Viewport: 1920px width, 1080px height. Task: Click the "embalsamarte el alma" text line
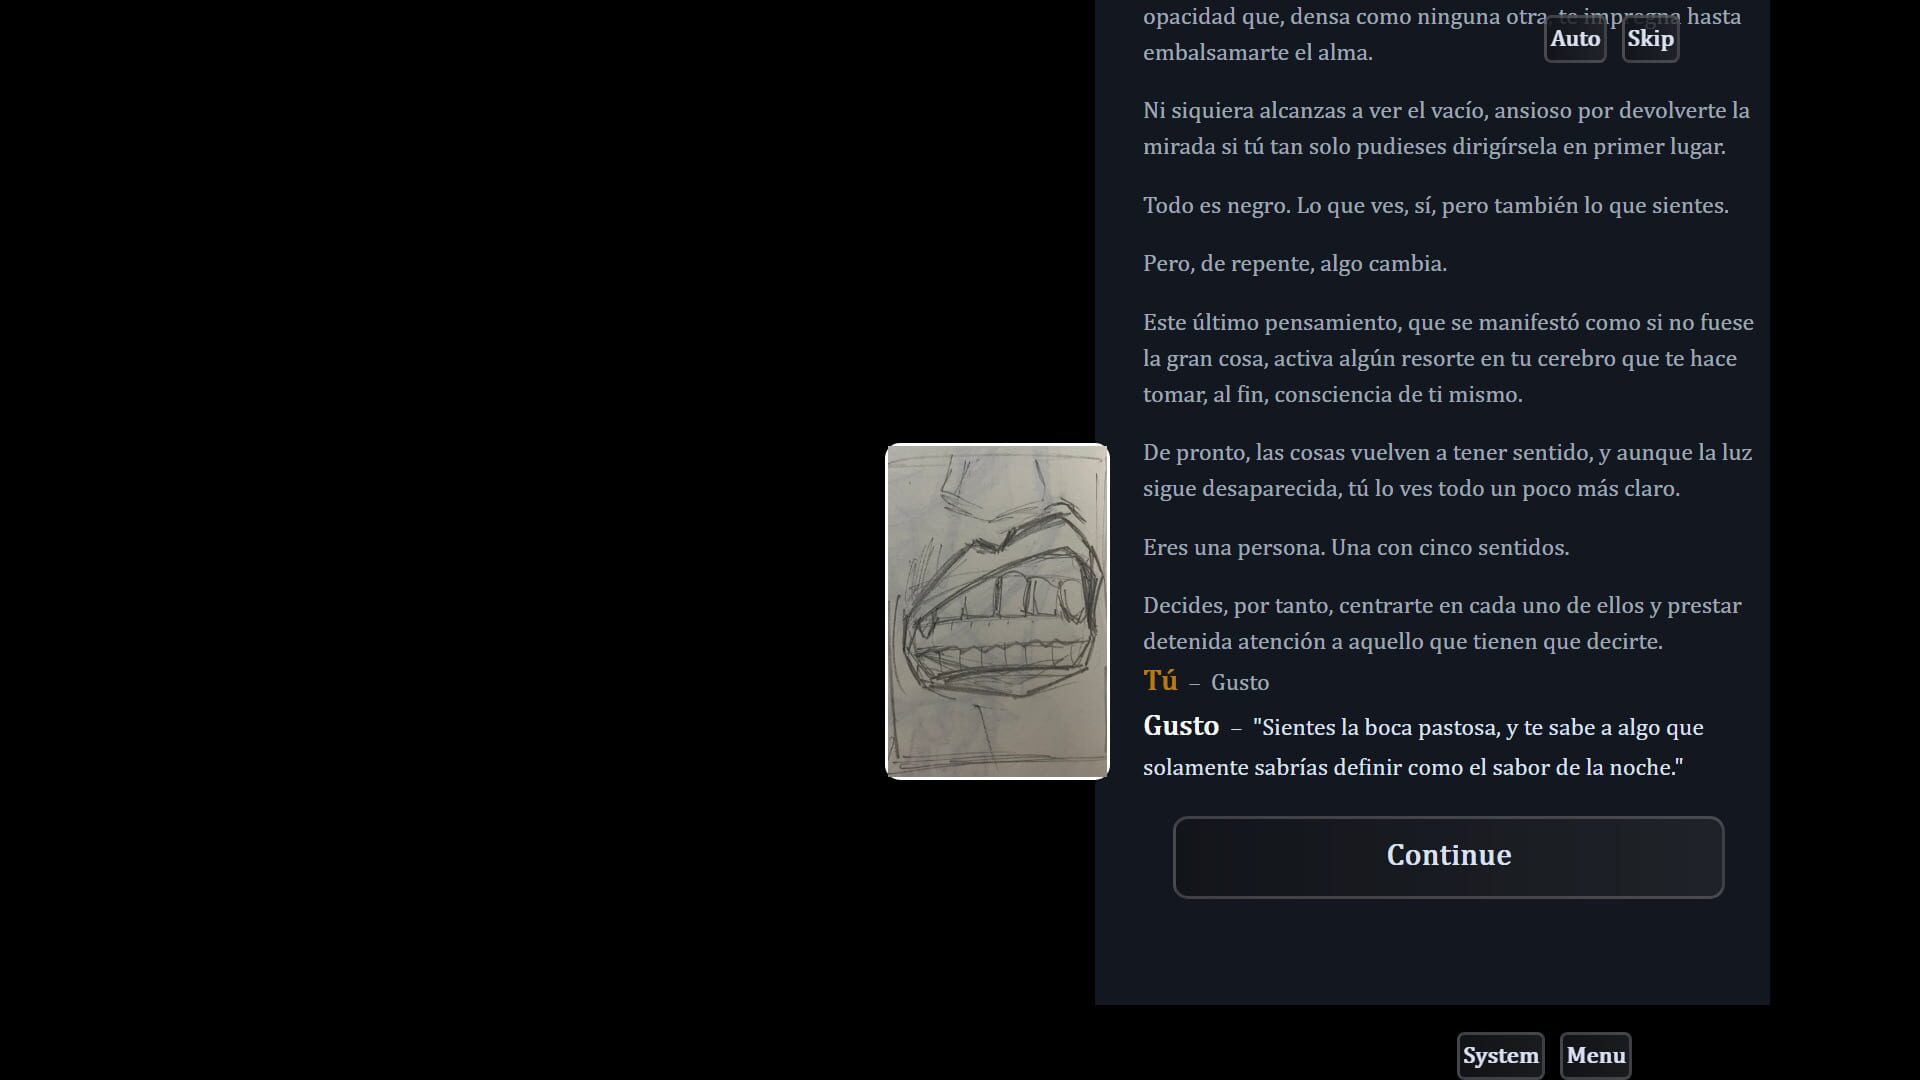[1257, 53]
